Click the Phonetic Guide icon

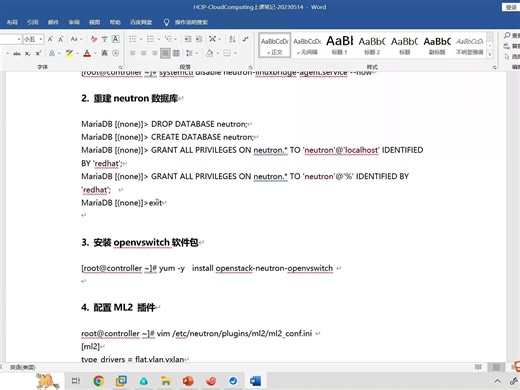[x=105, y=39]
